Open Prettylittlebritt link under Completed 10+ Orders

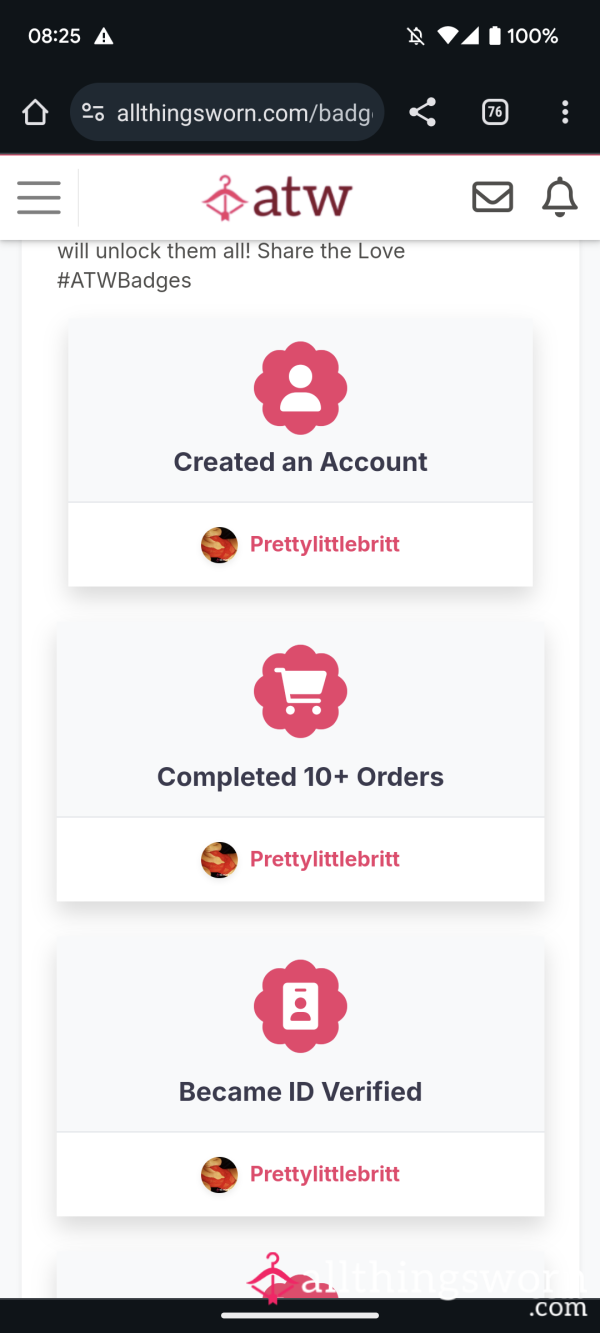[324, 860]
